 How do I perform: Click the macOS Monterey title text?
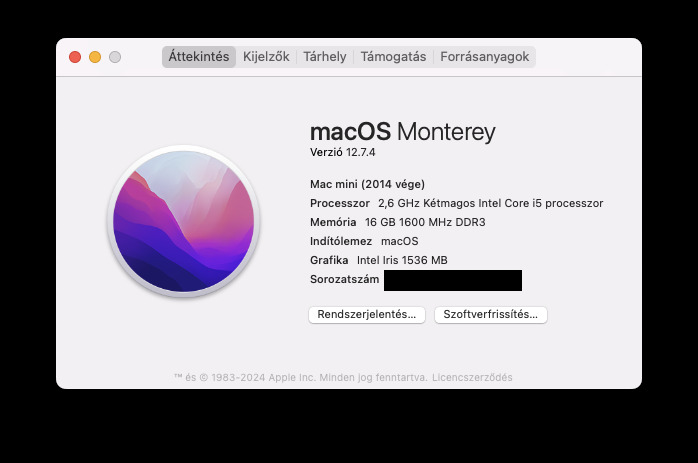click(x=402, y=132)
